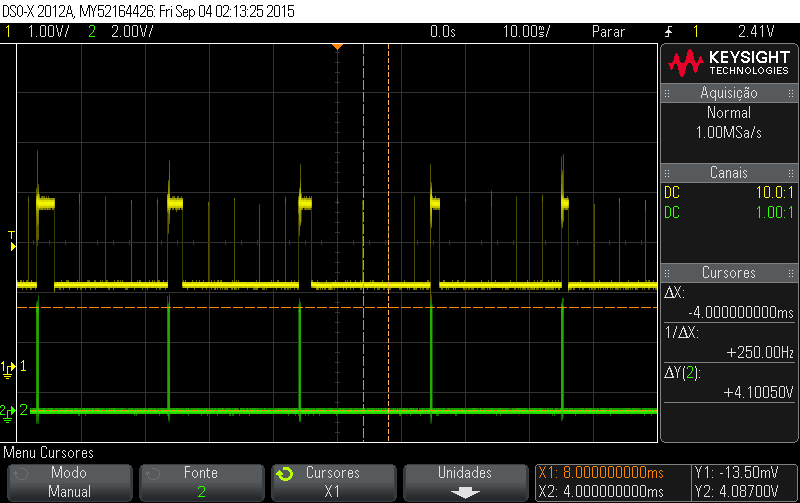Click the Cursores panel header
This screenshot has width=800, height=503.
[729, 273]
